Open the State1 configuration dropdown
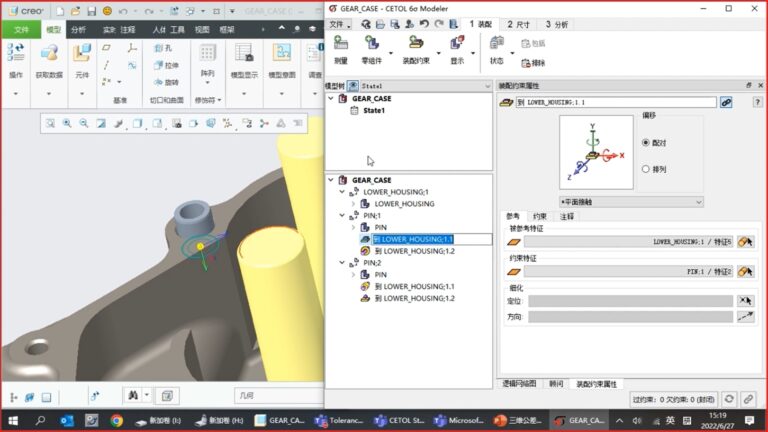Screen dimensions: 768x432 426,86
